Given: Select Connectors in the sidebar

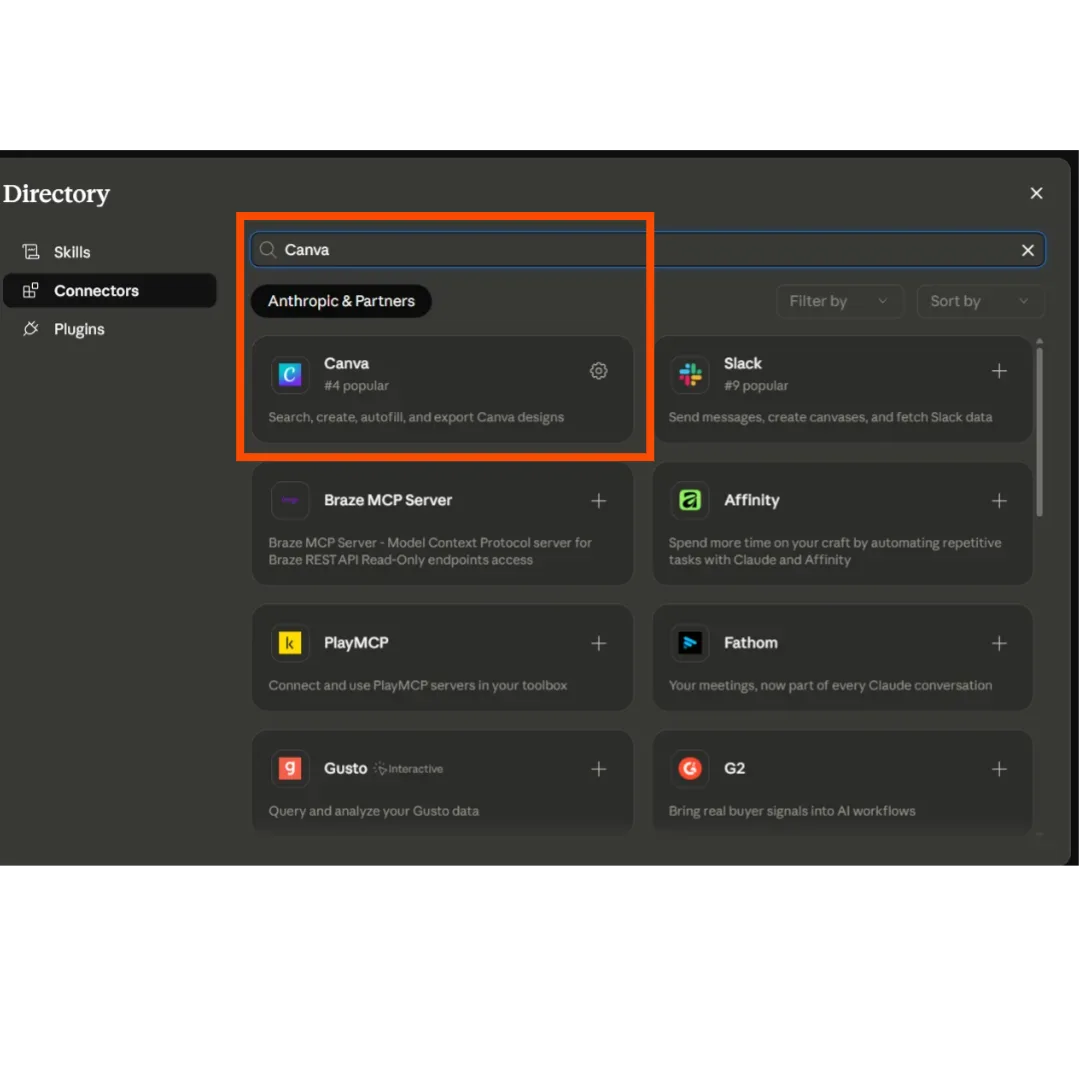Looking at the screenshot, I should pos(110,290).
